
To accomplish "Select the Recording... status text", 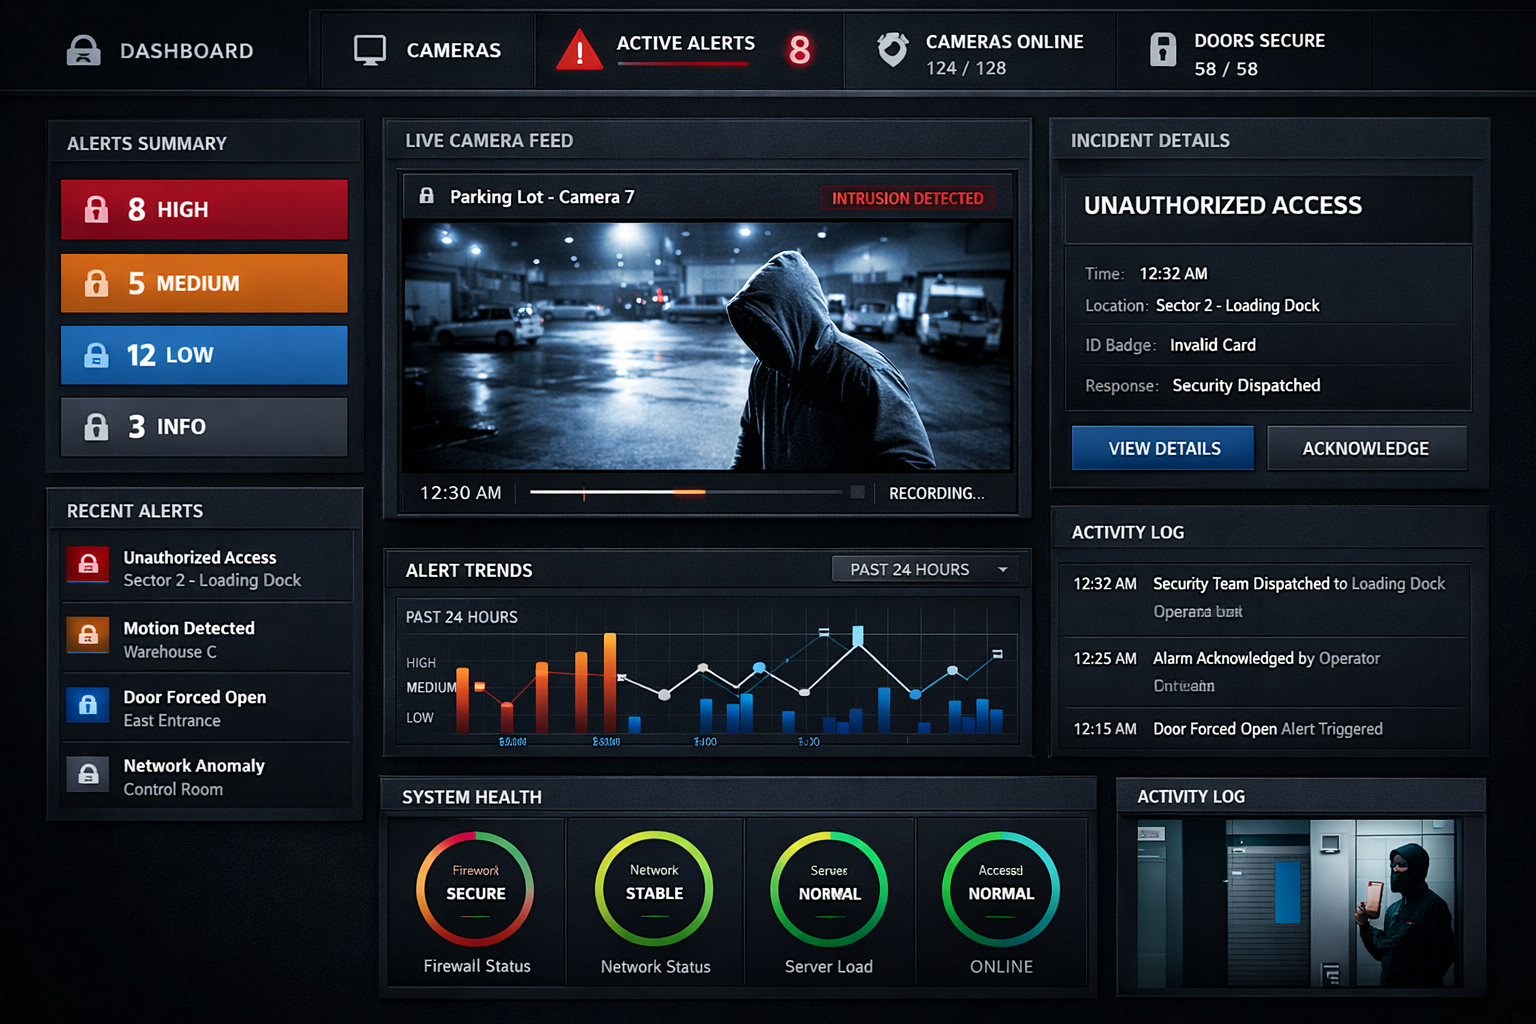I will coord(936,493).
